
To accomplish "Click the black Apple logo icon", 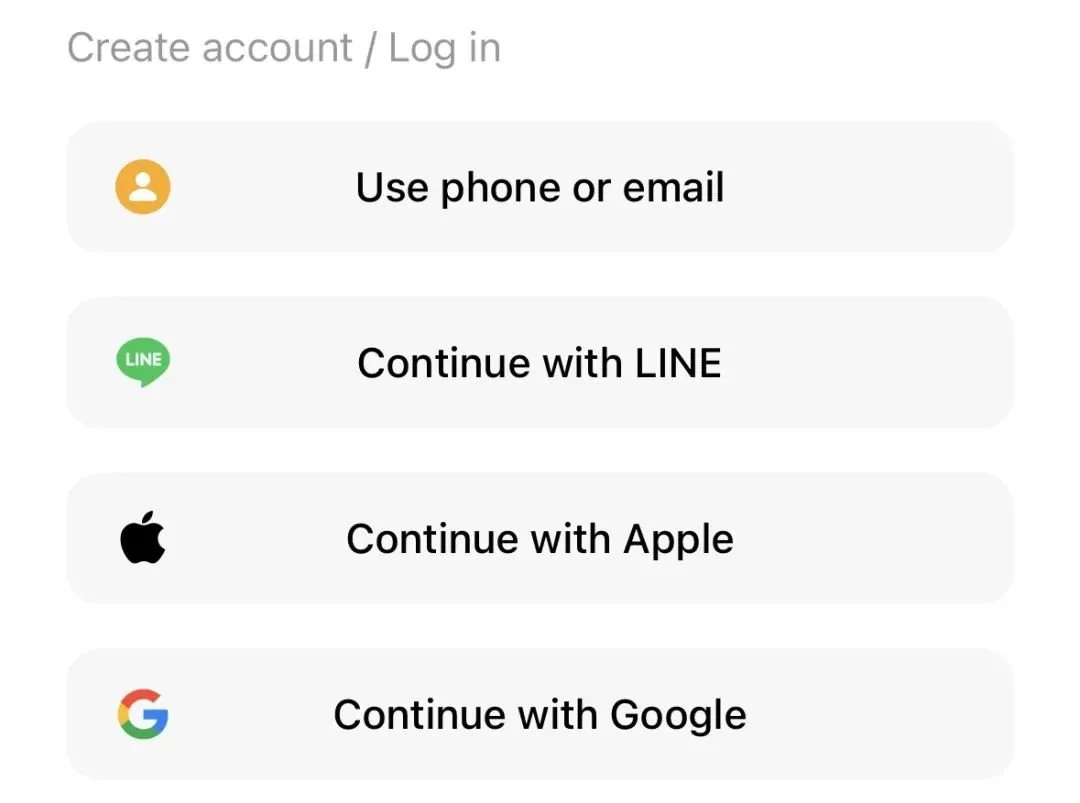I will pyautogui.click(x=143, y=538).
